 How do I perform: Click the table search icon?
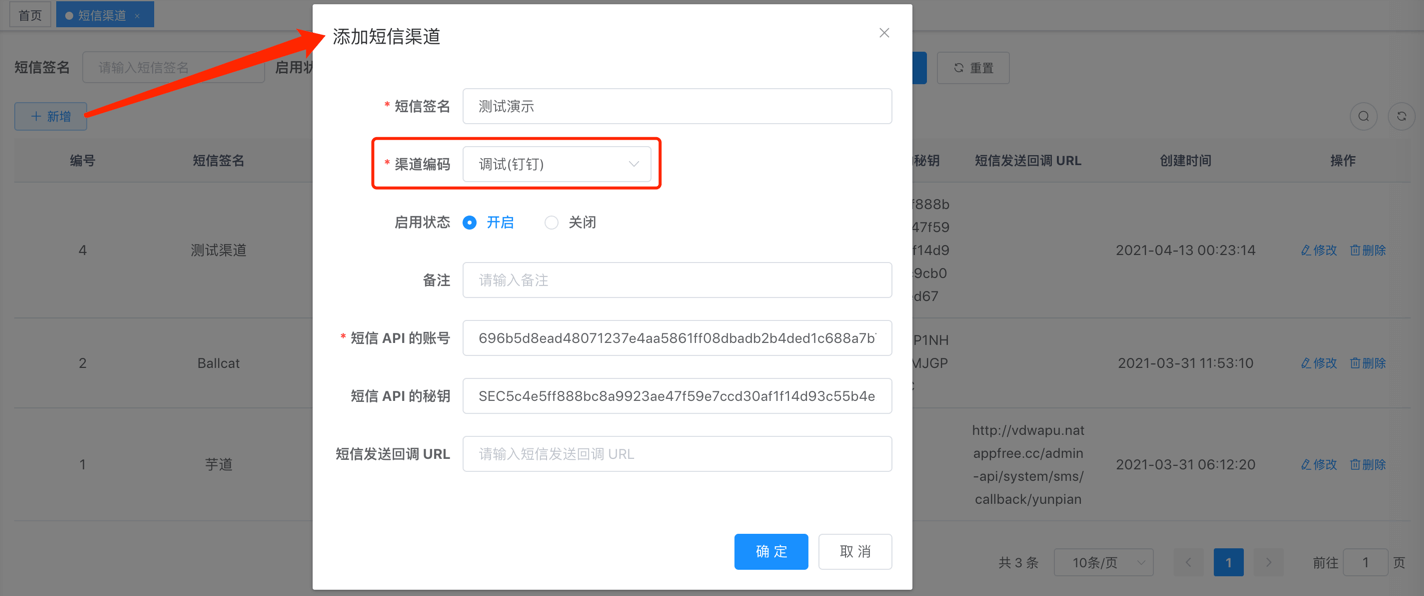pyautogui.click(x=1363, y=116)
